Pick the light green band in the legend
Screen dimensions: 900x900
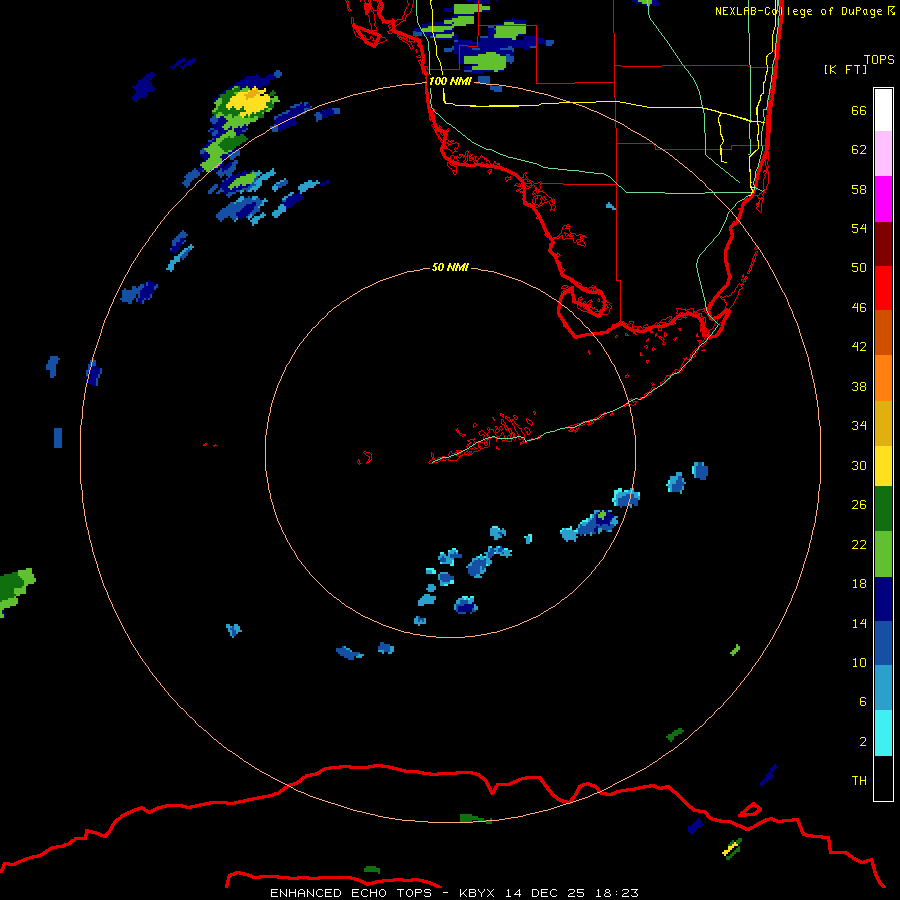883,554
